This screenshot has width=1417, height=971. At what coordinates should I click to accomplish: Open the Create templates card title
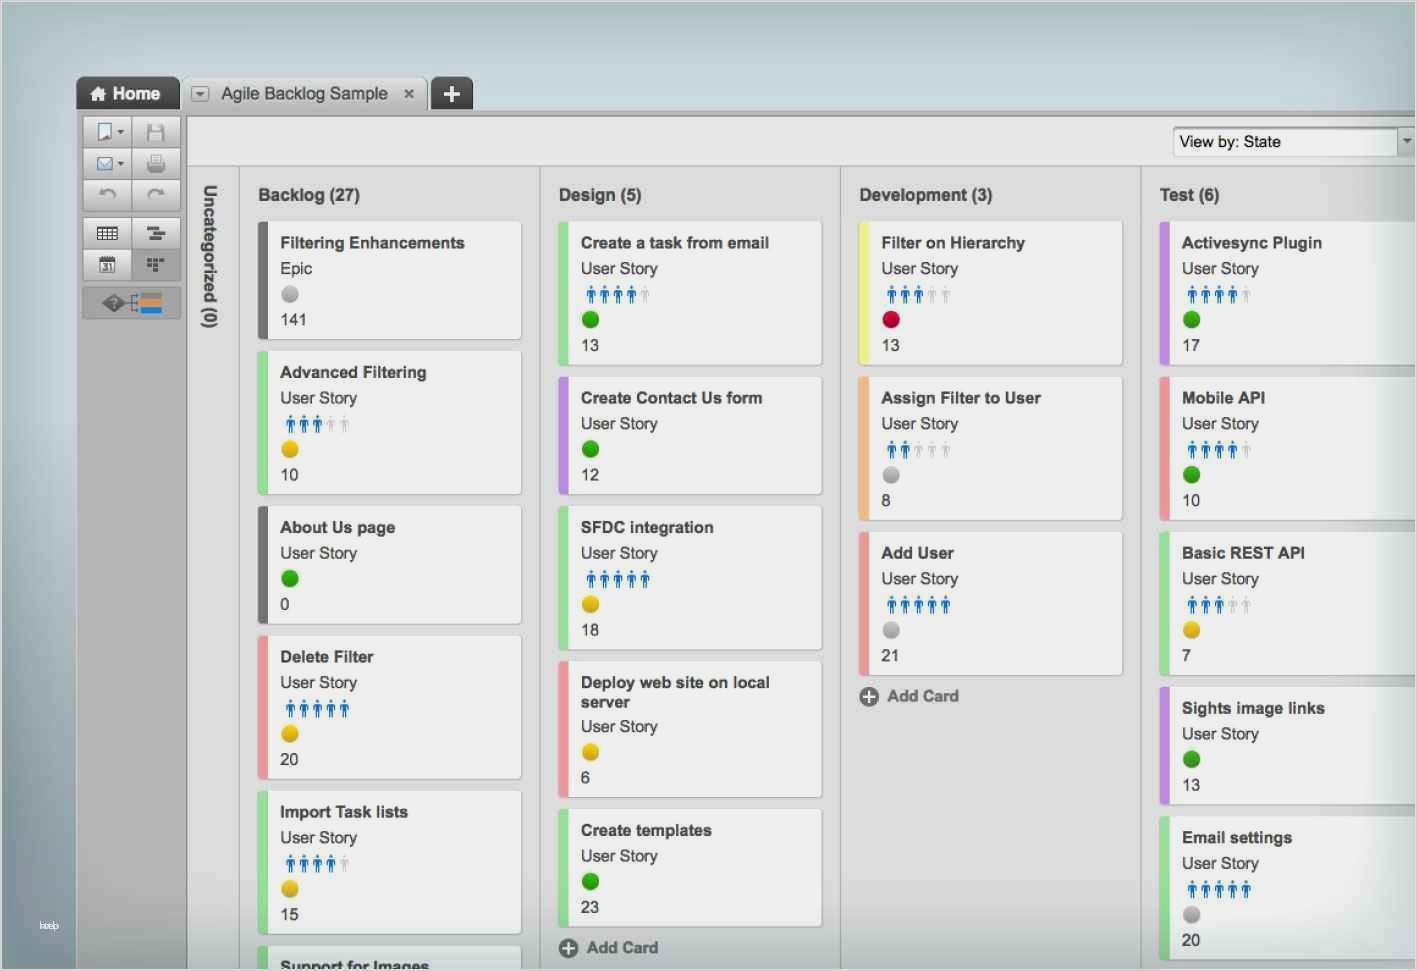[646, 831]
